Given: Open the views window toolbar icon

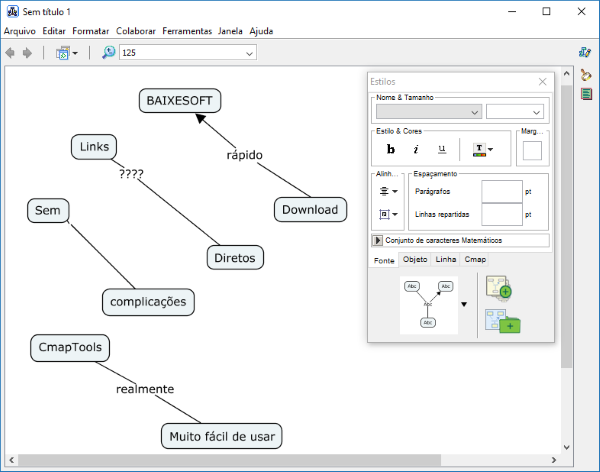Looking at the screenshot, I should [x=63, y=53].
